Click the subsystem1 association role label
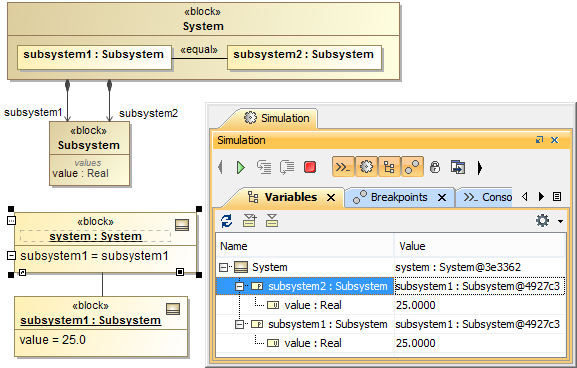The width and height of the screenshot is (577, 368). click(x=33, y=112)
